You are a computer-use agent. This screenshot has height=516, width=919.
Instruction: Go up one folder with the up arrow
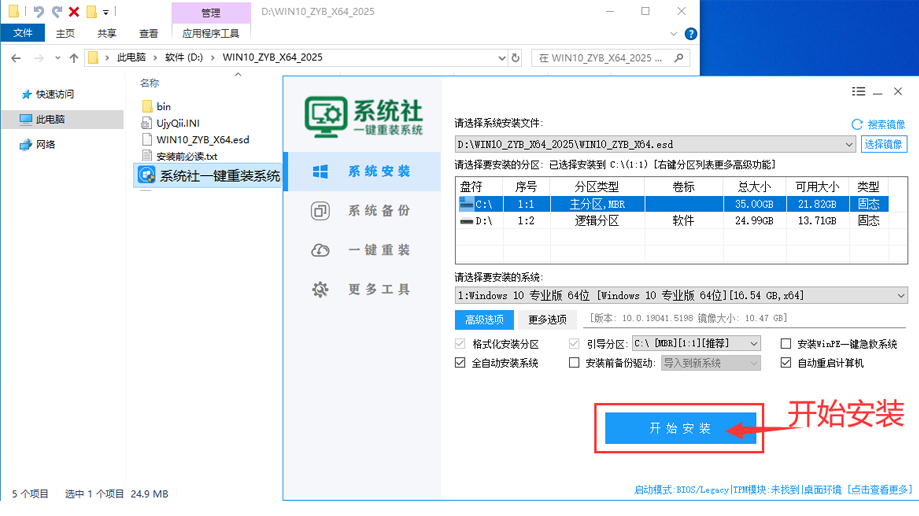(x=74, y=58)
